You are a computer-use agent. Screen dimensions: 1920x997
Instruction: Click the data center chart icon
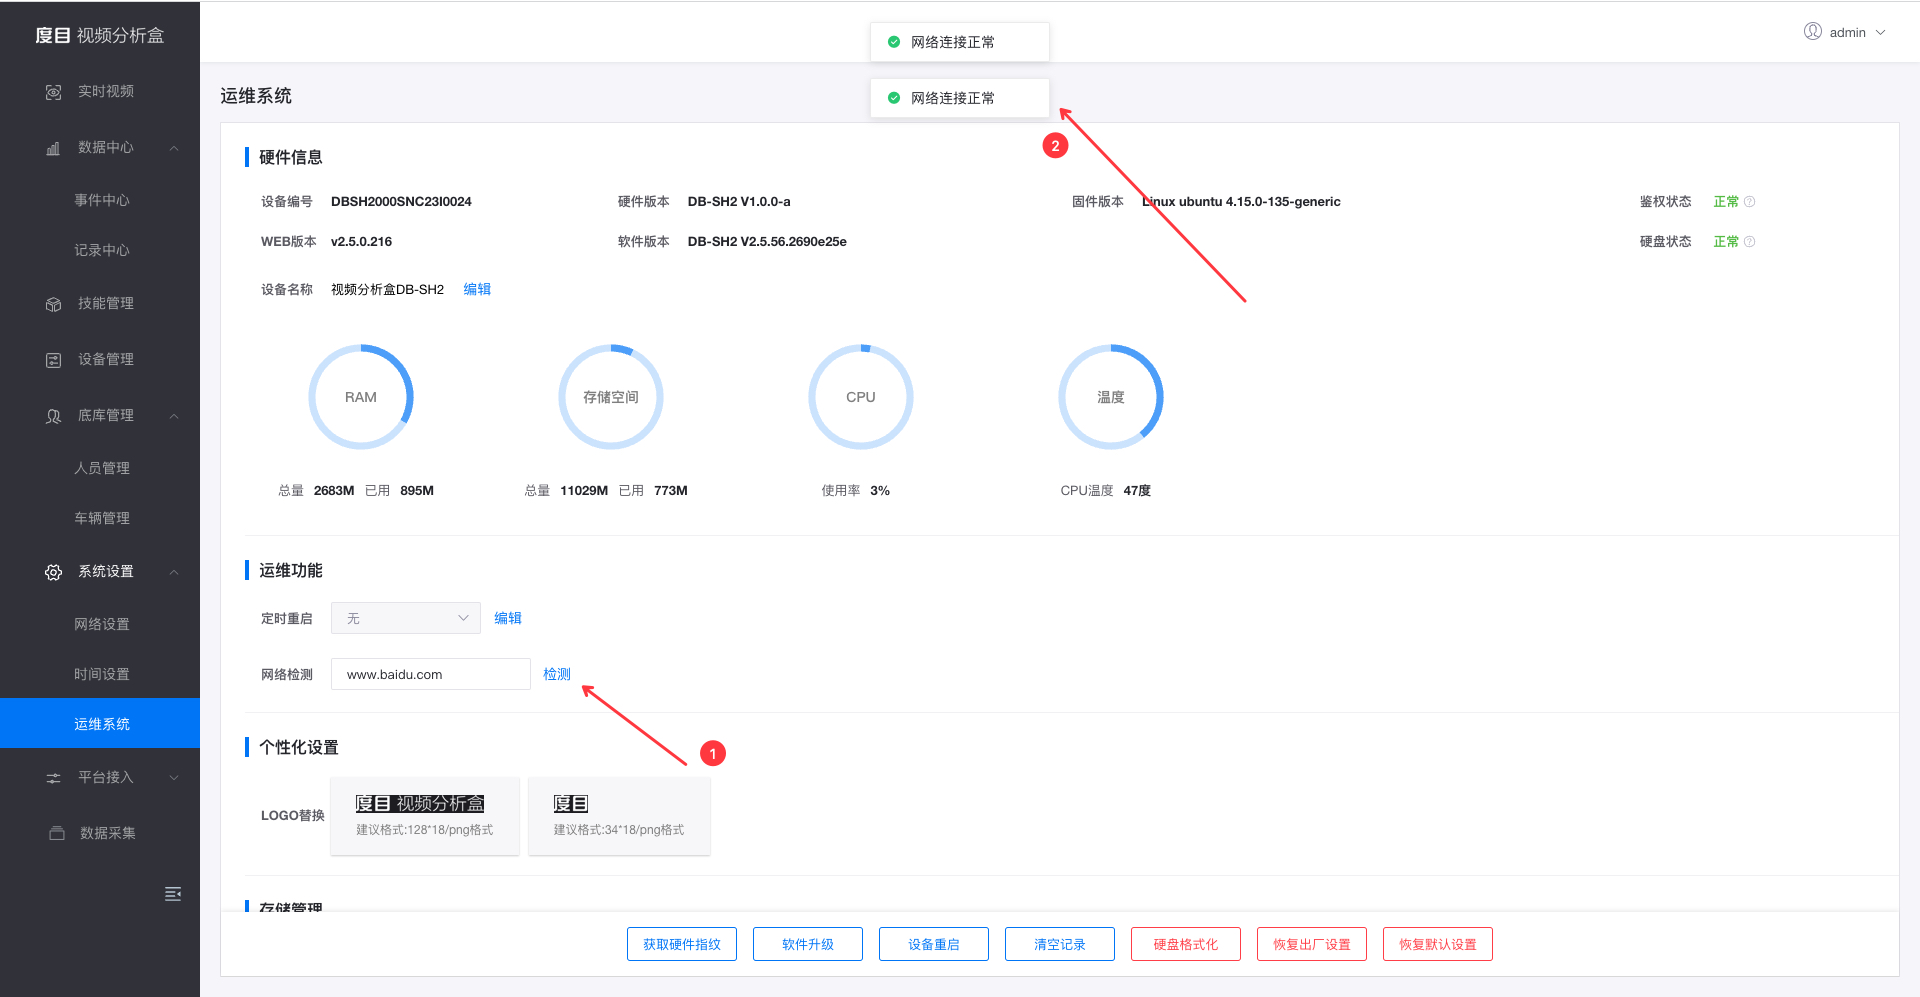pos(54,148)
